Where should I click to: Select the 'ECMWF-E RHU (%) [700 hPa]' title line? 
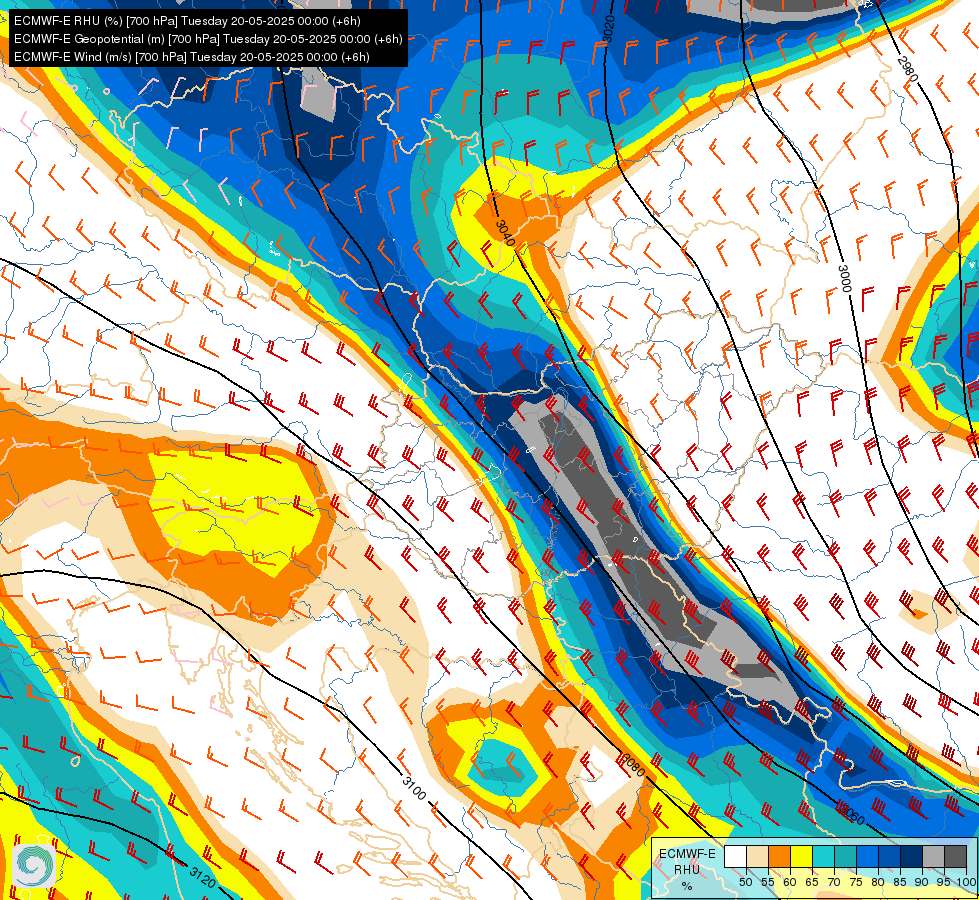click(x=187, y=21)
